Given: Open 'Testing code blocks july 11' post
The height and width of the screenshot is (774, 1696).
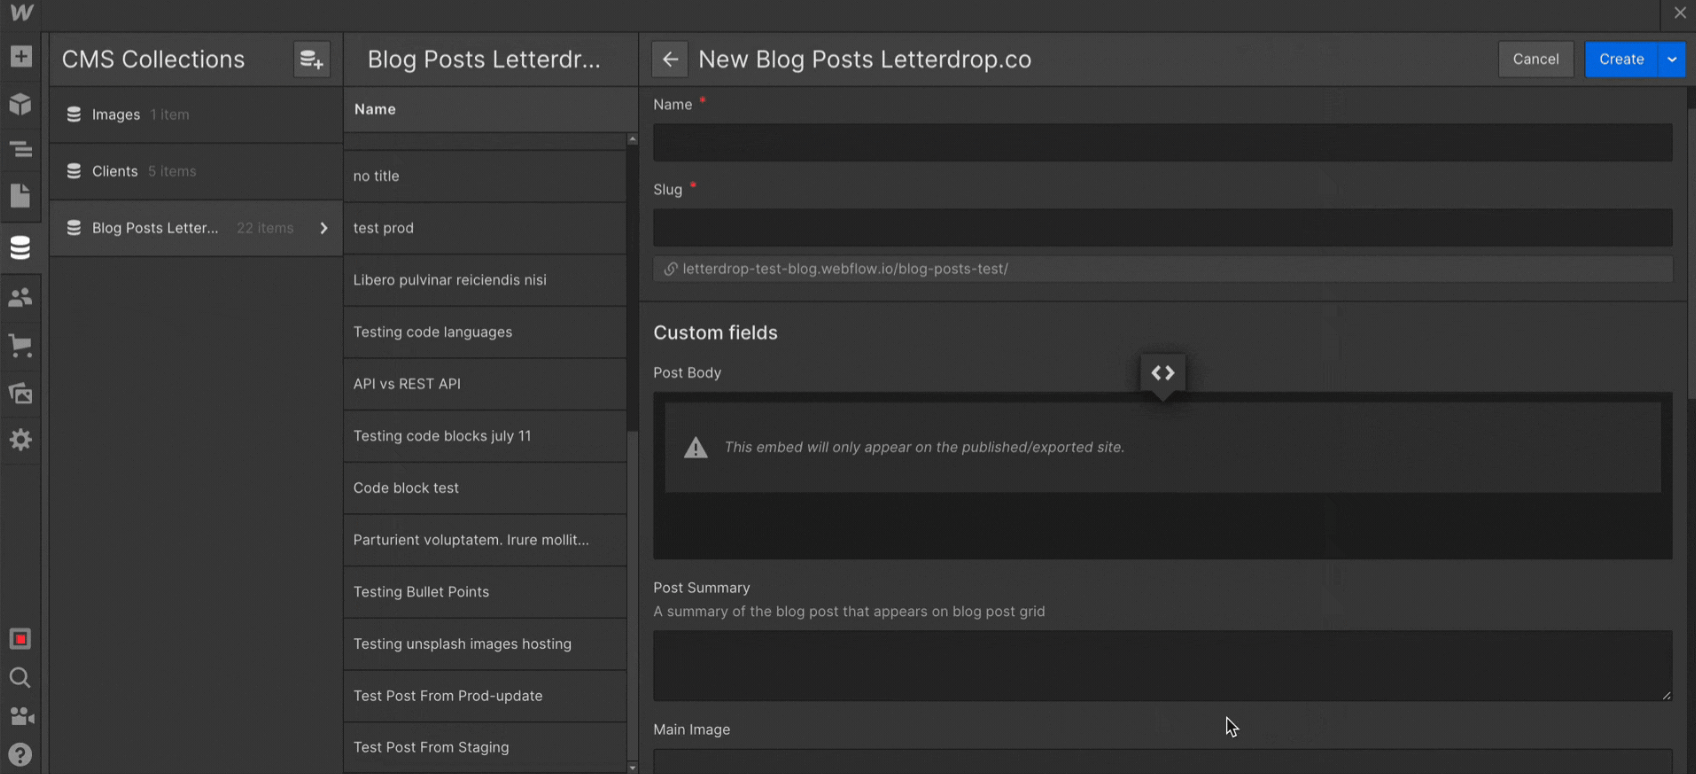Looking at the screenshot, I should tap(485, 436).
